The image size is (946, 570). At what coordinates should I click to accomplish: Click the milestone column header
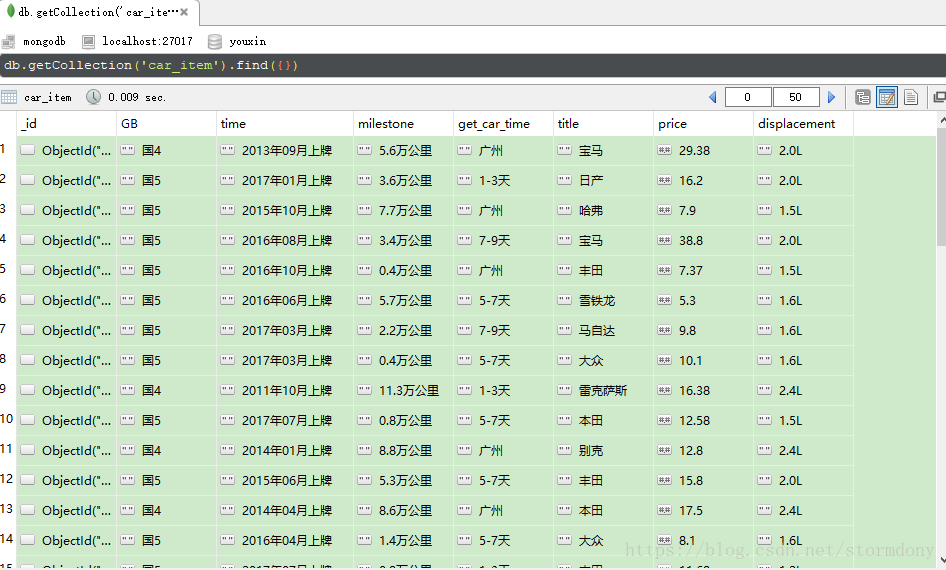point(403,124)
